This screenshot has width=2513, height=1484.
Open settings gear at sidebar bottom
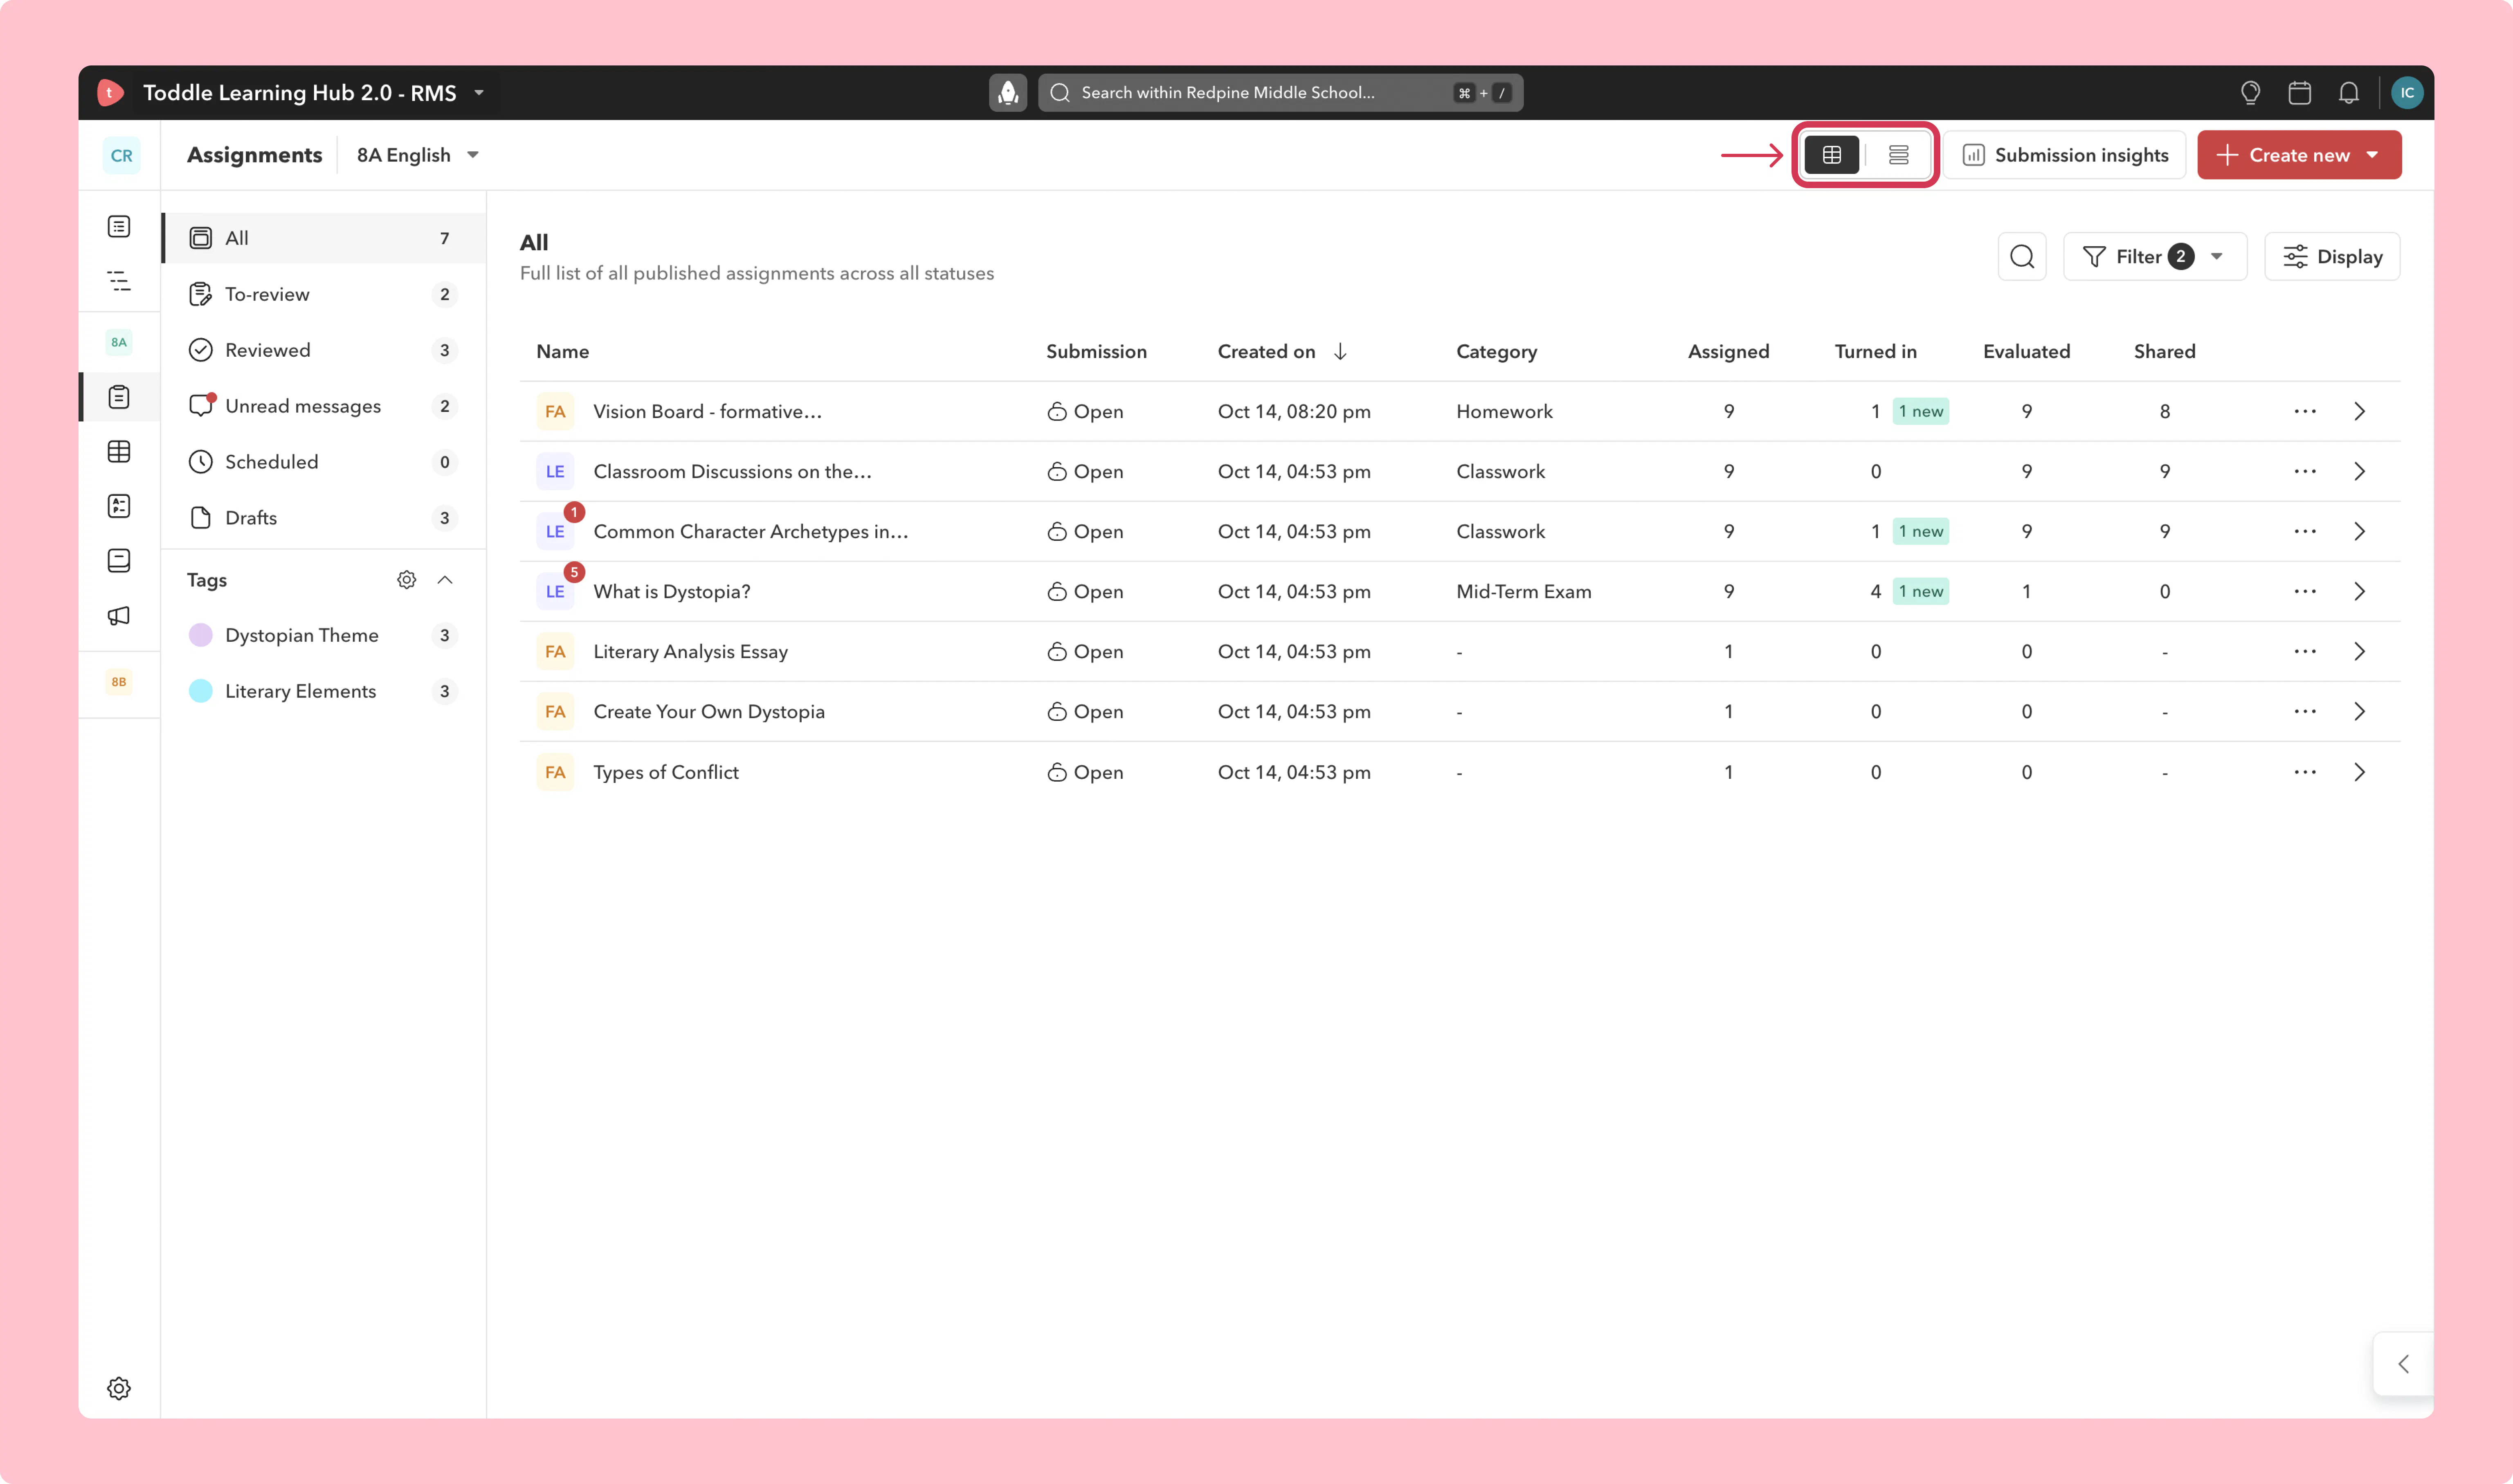[x=119, y=1388]
